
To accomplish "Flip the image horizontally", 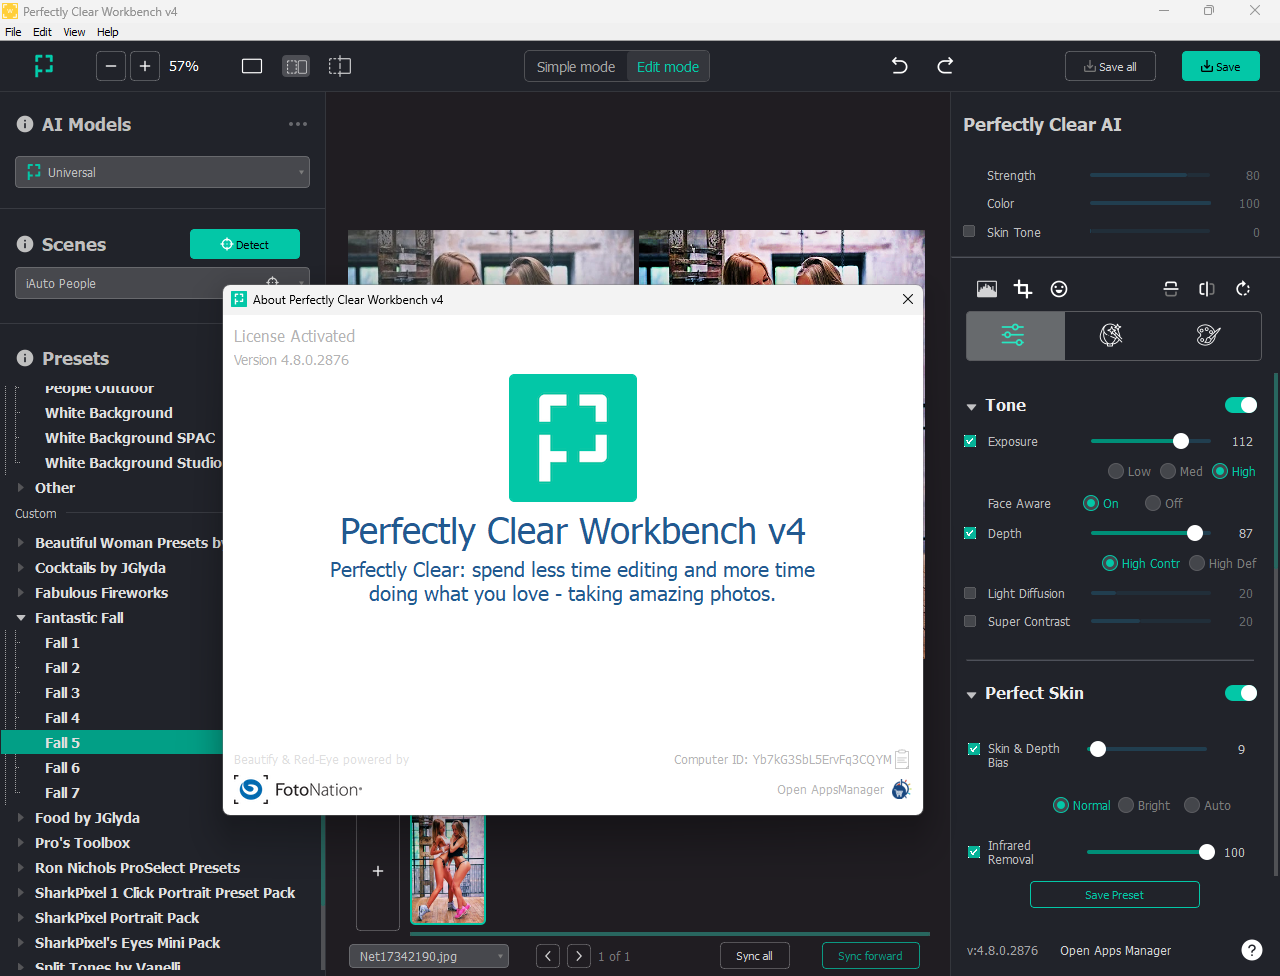I will point(1207,289).
